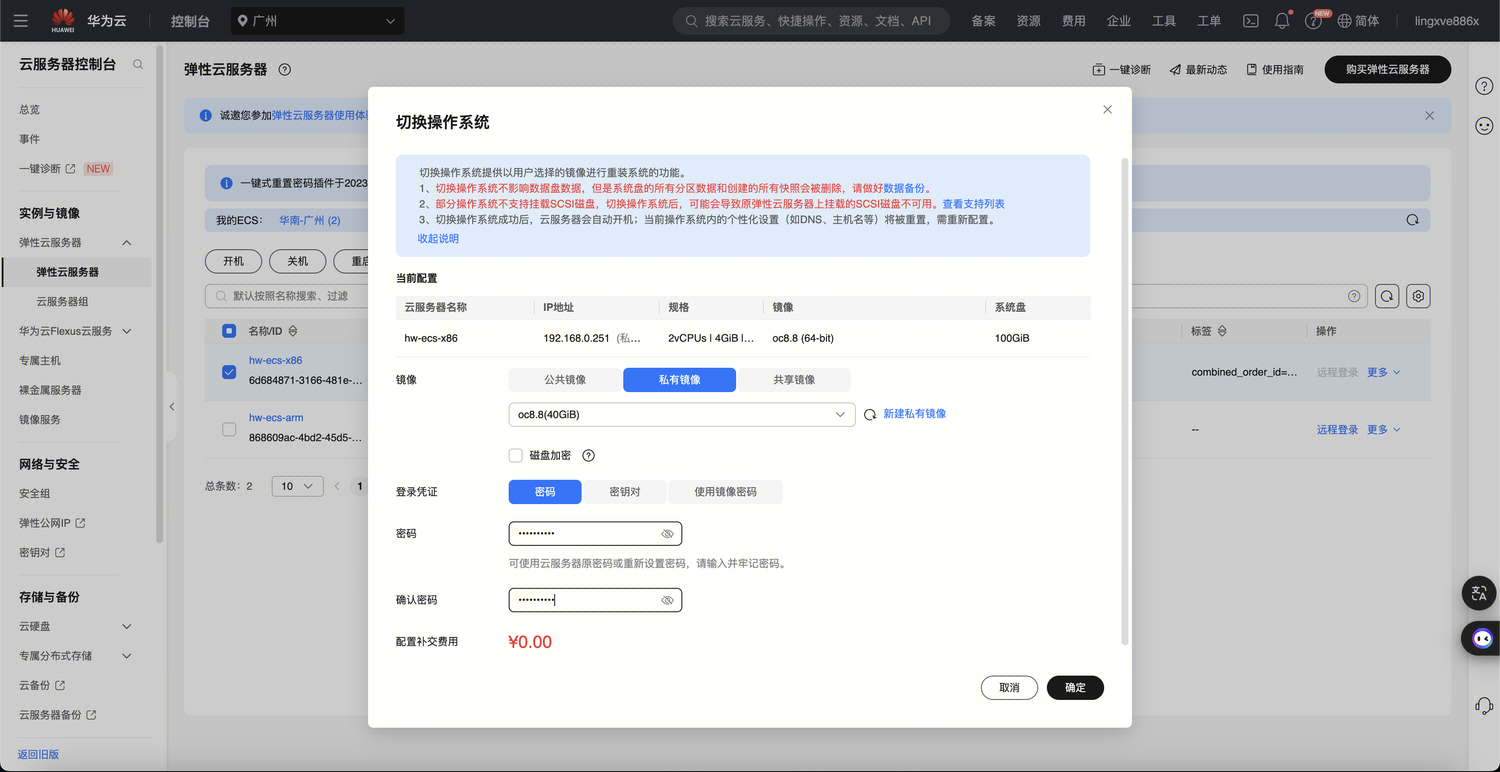The width and height of the screenshot is (1500, 772).
Task: Refresh the 我的ECS region bar
Action: click(x=1412, y=220)
